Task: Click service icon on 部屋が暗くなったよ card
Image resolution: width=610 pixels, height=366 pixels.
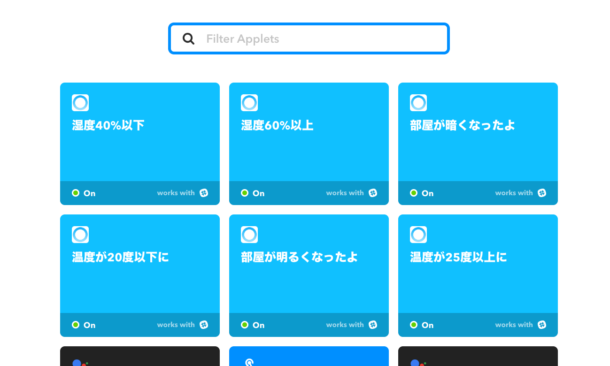Action: (419, 103)
